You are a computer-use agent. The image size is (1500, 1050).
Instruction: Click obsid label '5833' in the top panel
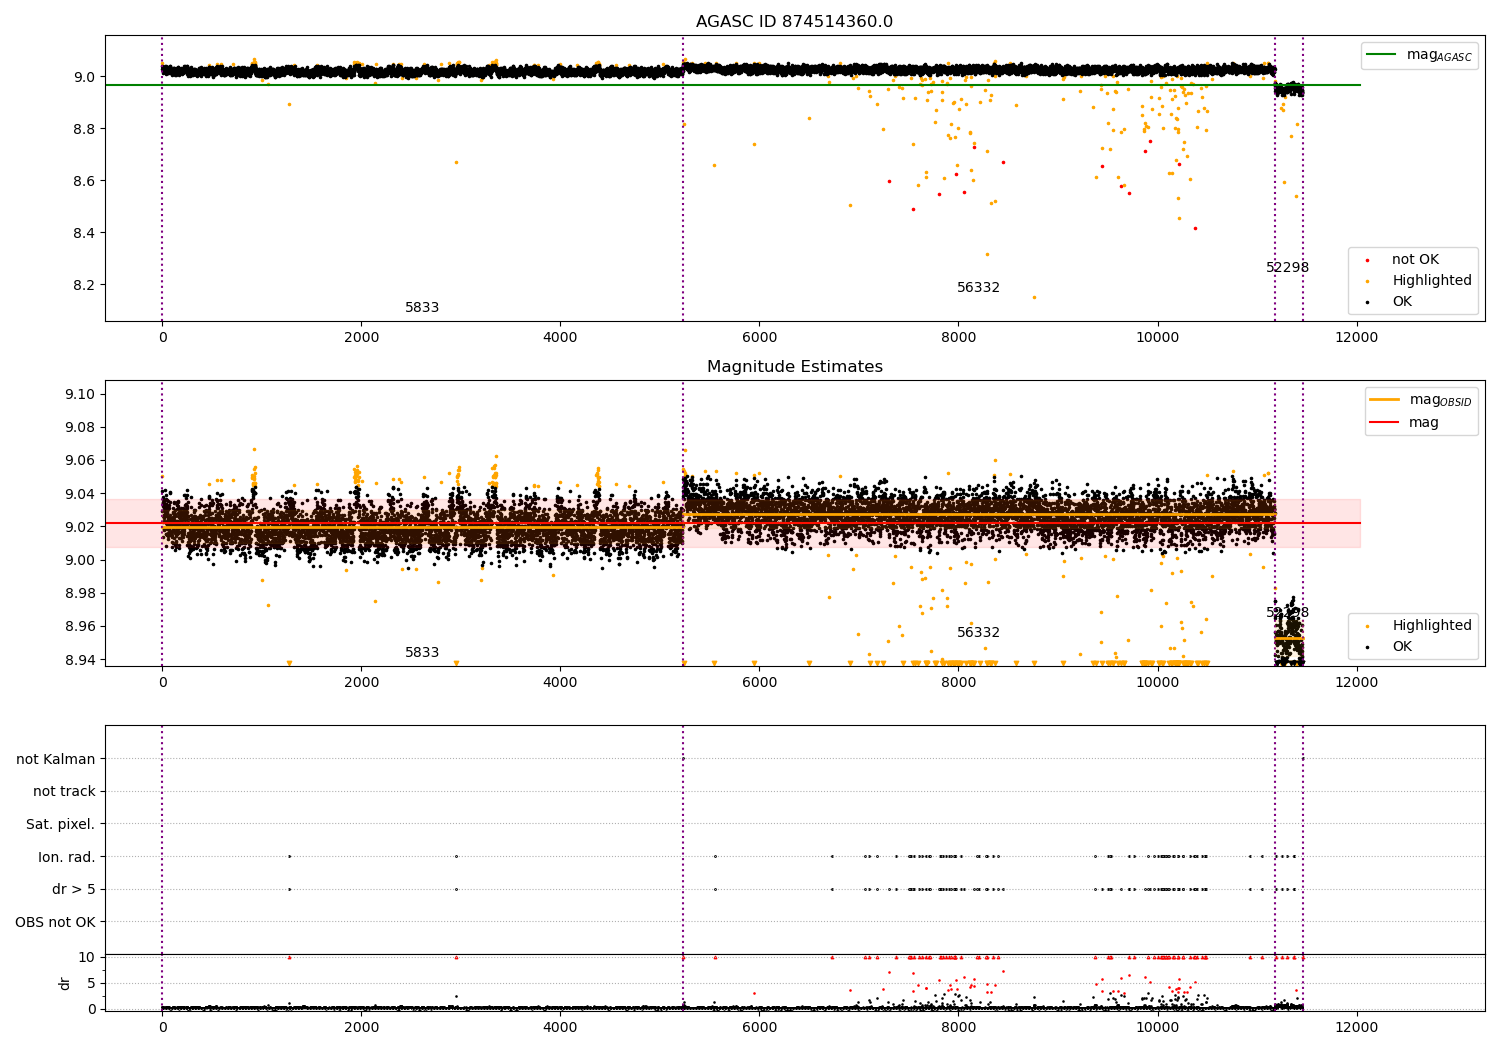pyautogui.click(x=422, y=308)
